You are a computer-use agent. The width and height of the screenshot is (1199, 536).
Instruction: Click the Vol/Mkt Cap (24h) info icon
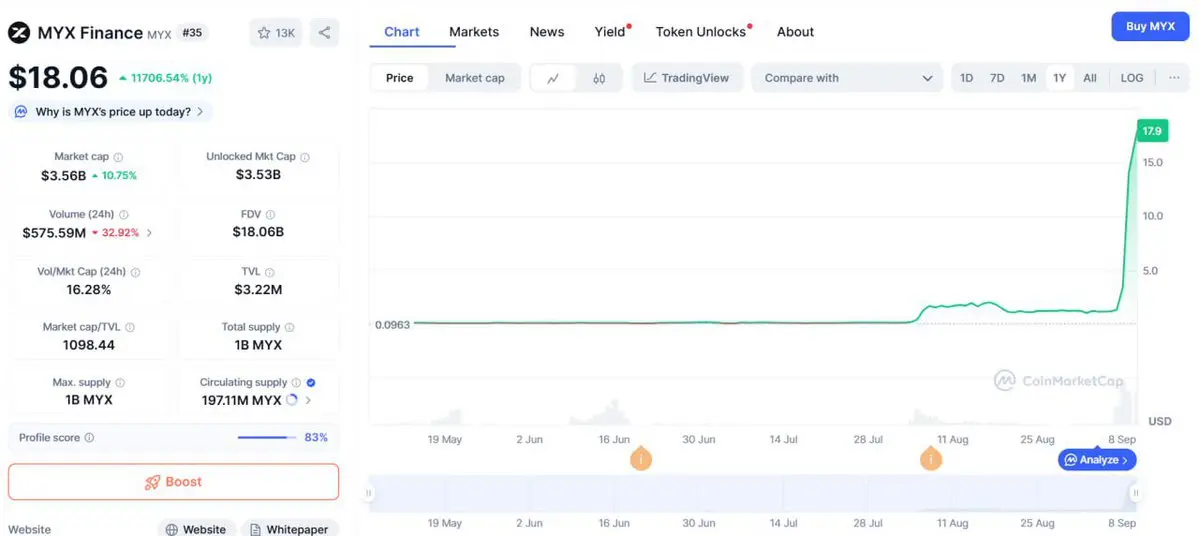pyautogui.click(x=136, y=272)
